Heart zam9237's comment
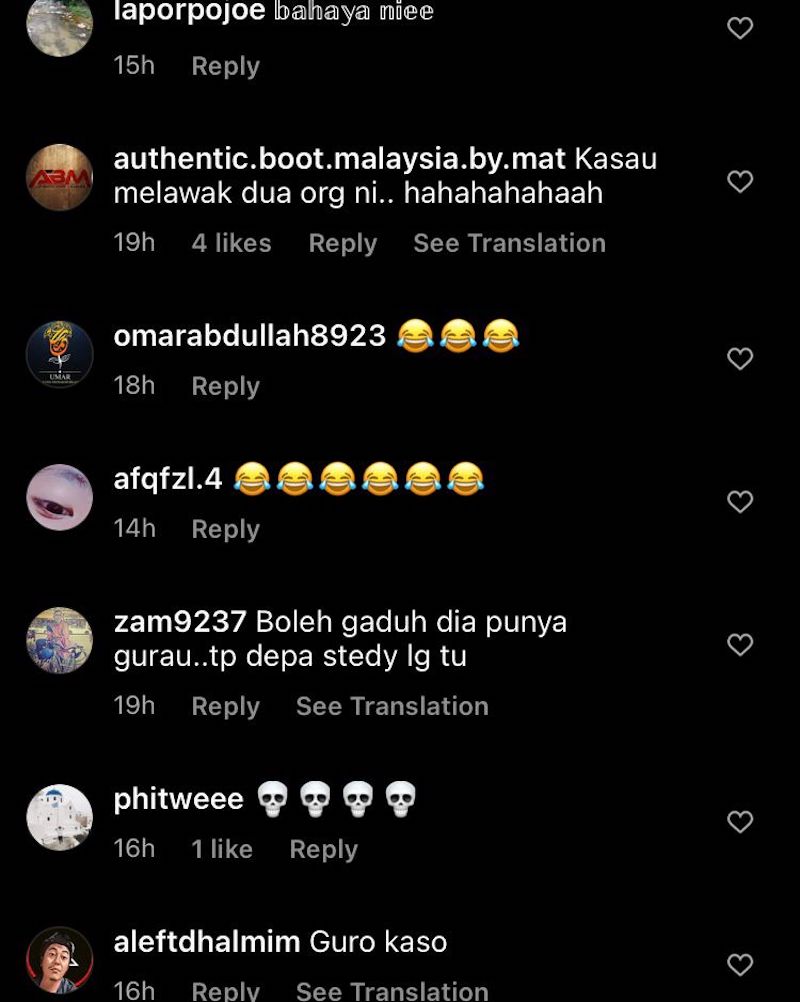Screen dimensions: 800x1002 pos(740,645)
